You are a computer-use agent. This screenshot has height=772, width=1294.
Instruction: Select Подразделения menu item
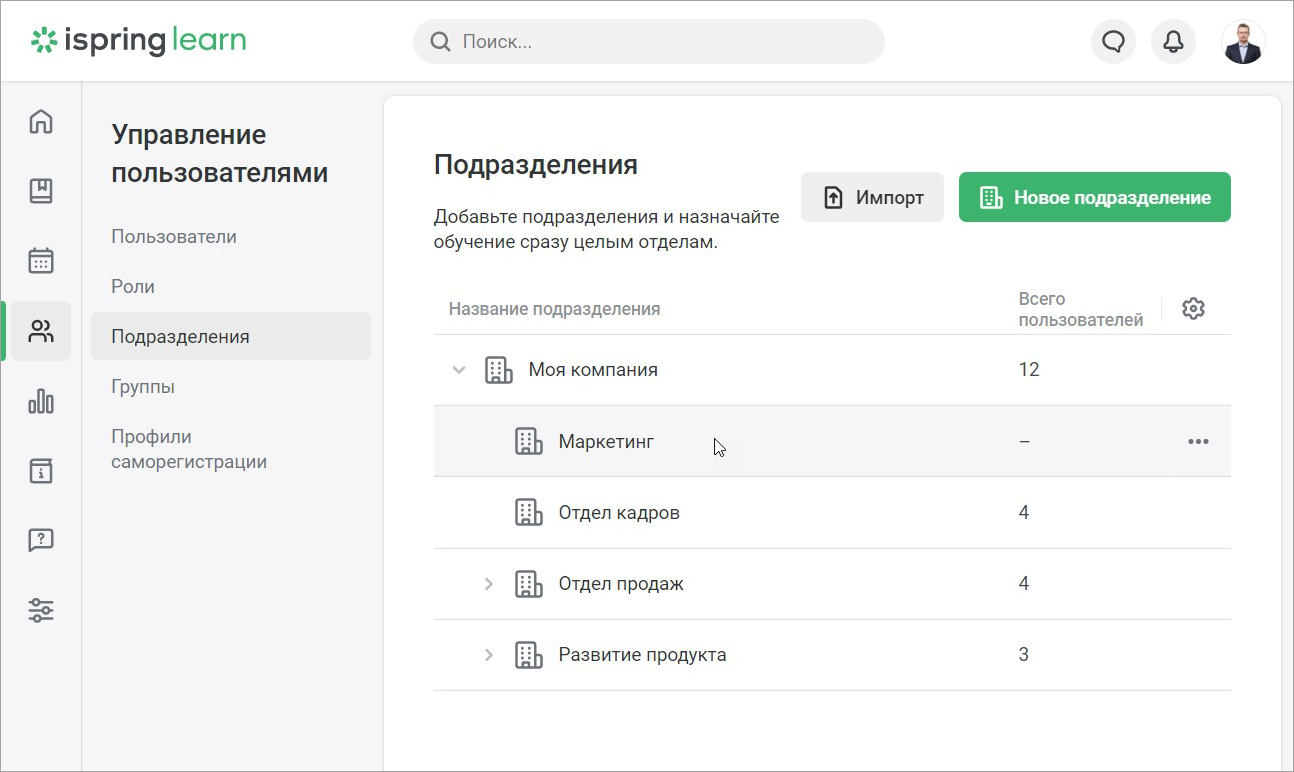click(231, 336)
